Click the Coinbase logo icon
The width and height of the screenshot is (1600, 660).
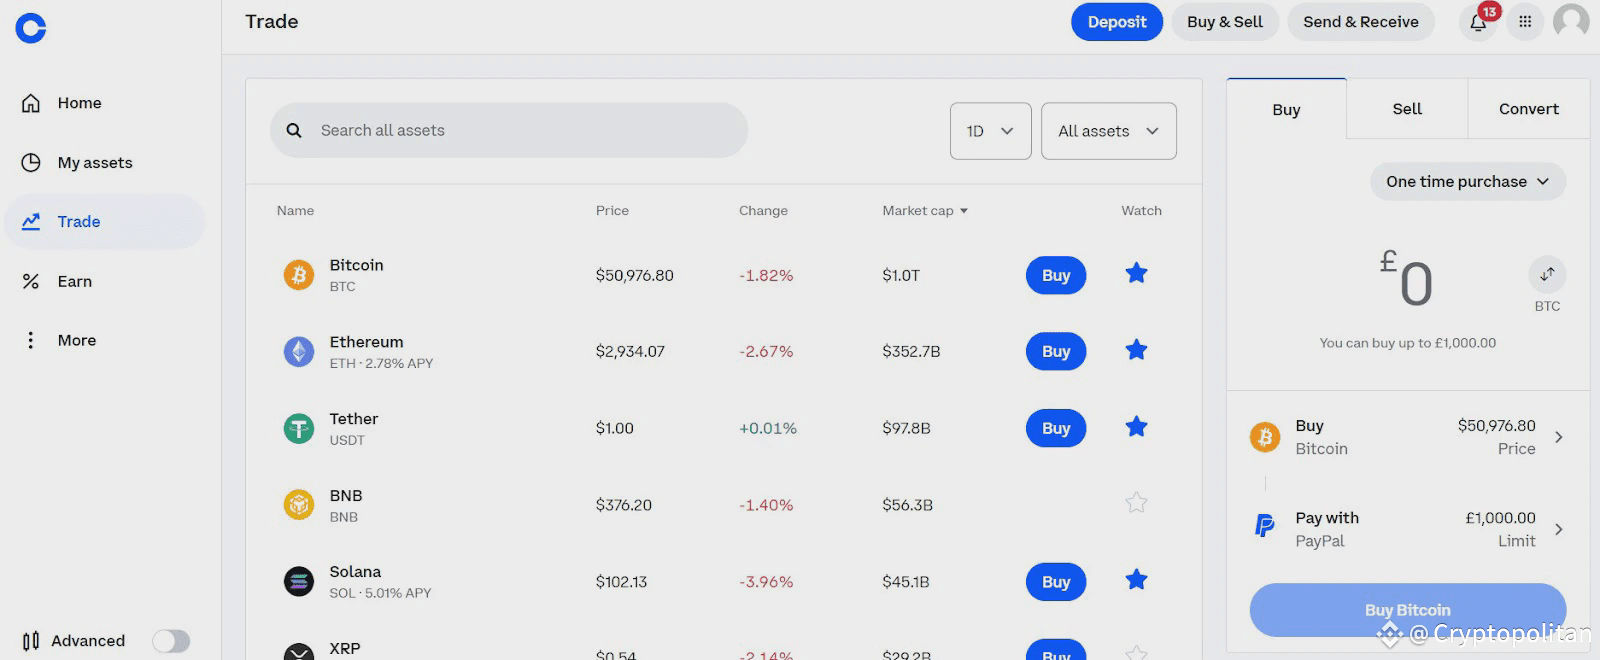click(31, 28)
